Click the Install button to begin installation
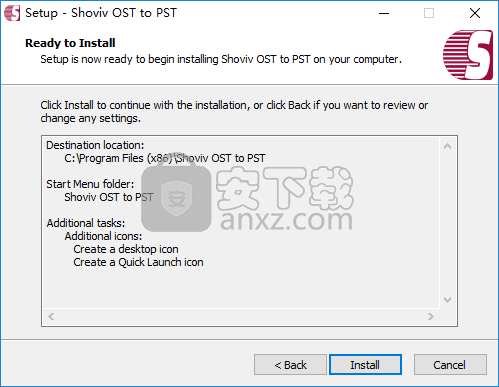Viewport: 499px width, 387px height. pos(365,365)
